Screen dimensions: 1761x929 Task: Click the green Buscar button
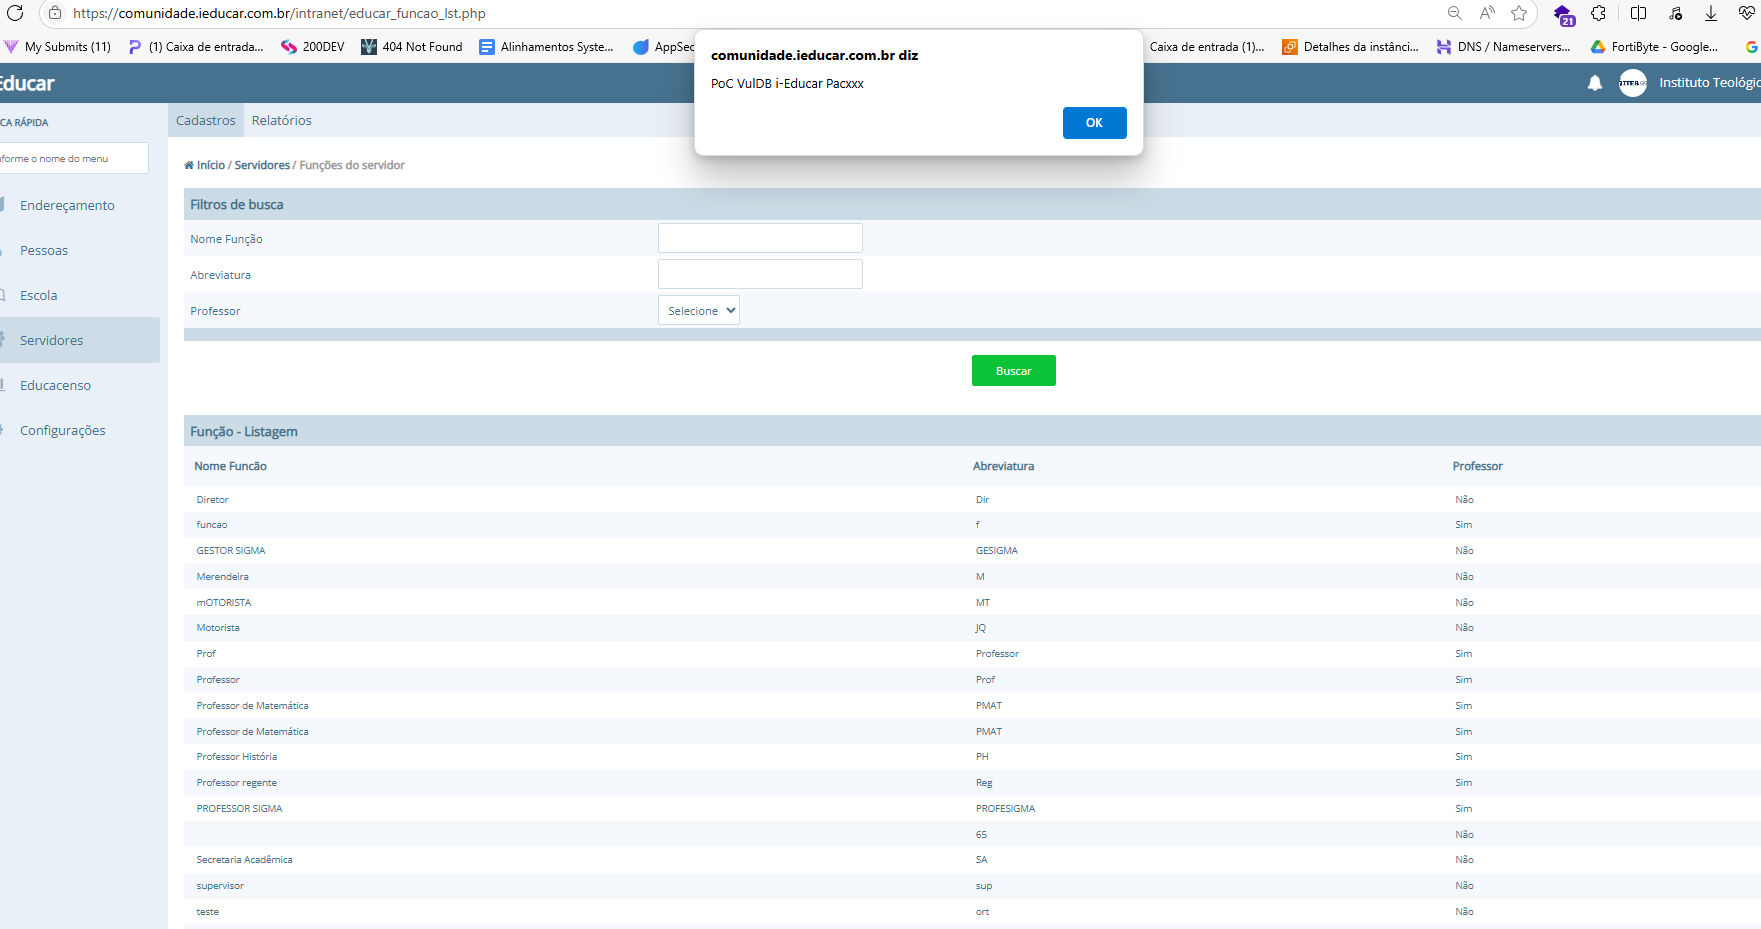tap(1013, 371)
